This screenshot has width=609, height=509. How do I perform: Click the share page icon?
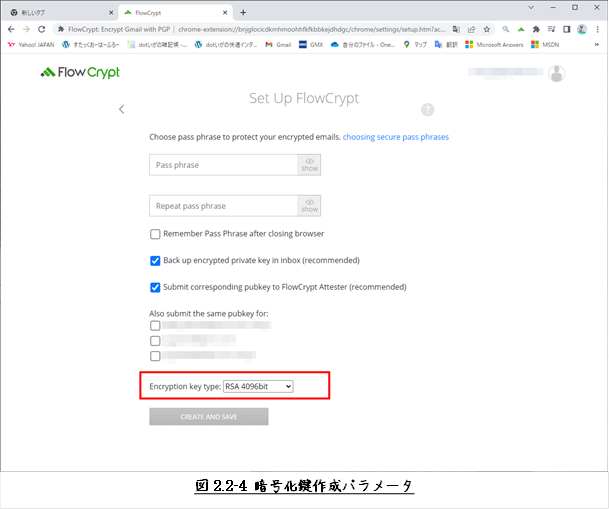472,30
